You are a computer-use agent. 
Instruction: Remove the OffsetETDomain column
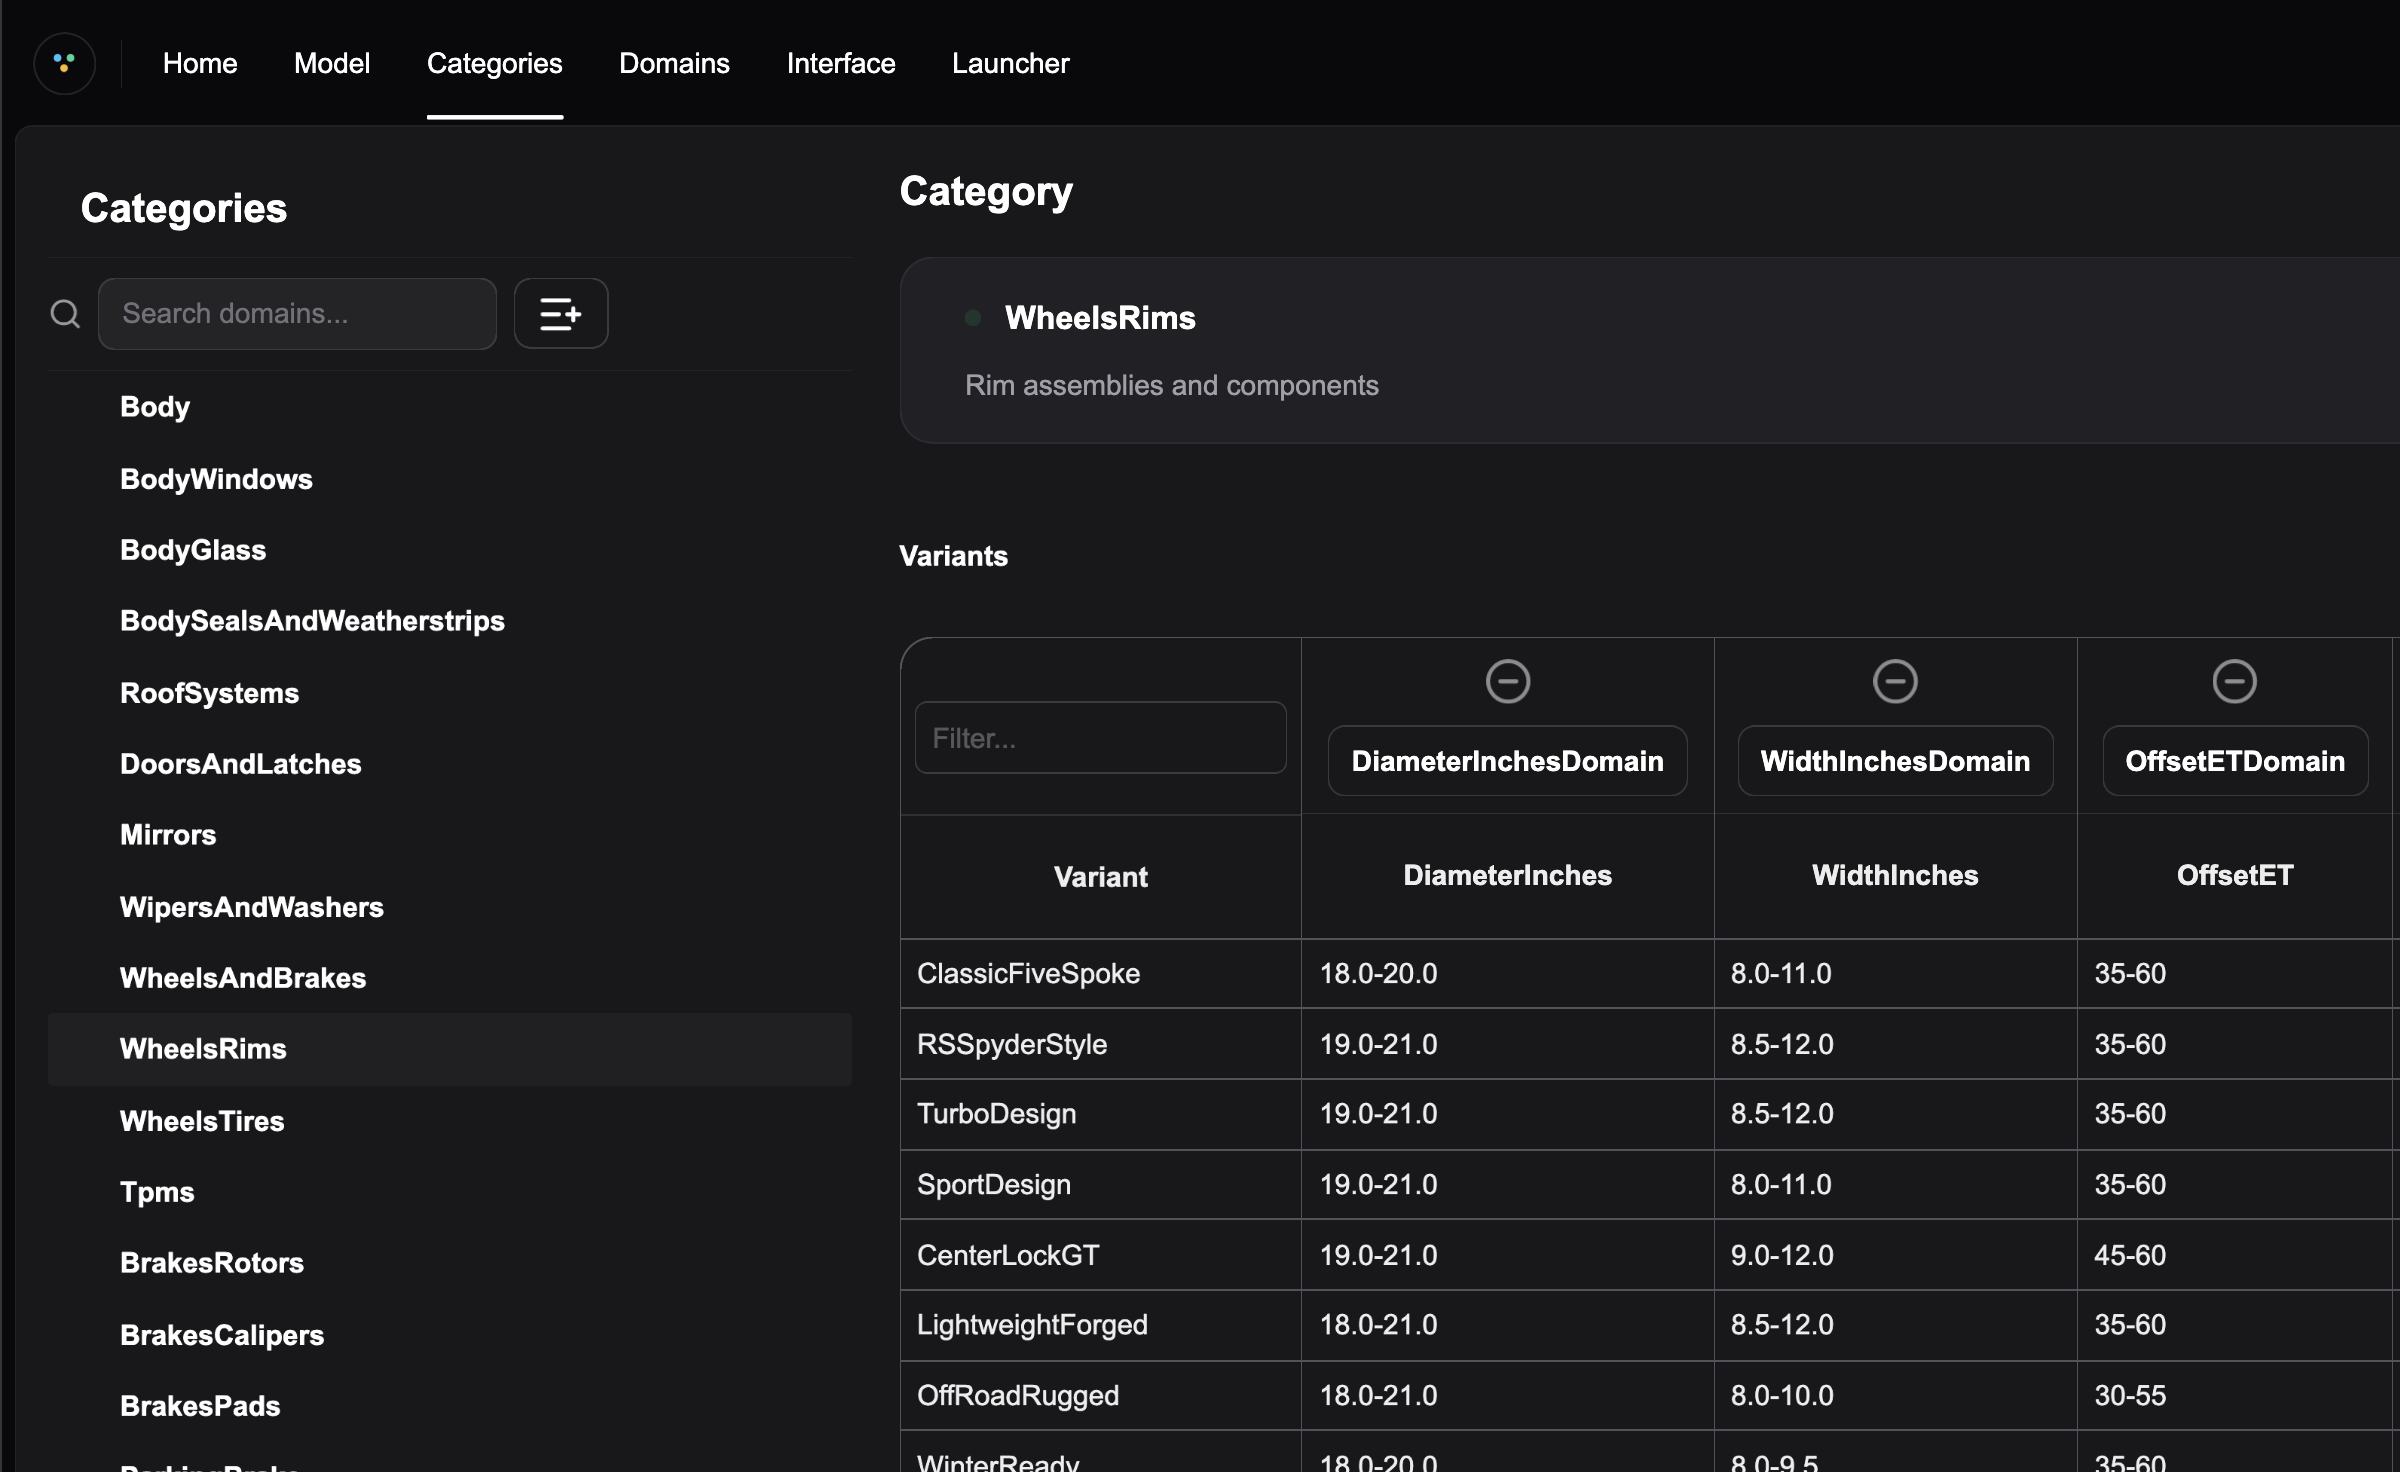click(2233, 682)
